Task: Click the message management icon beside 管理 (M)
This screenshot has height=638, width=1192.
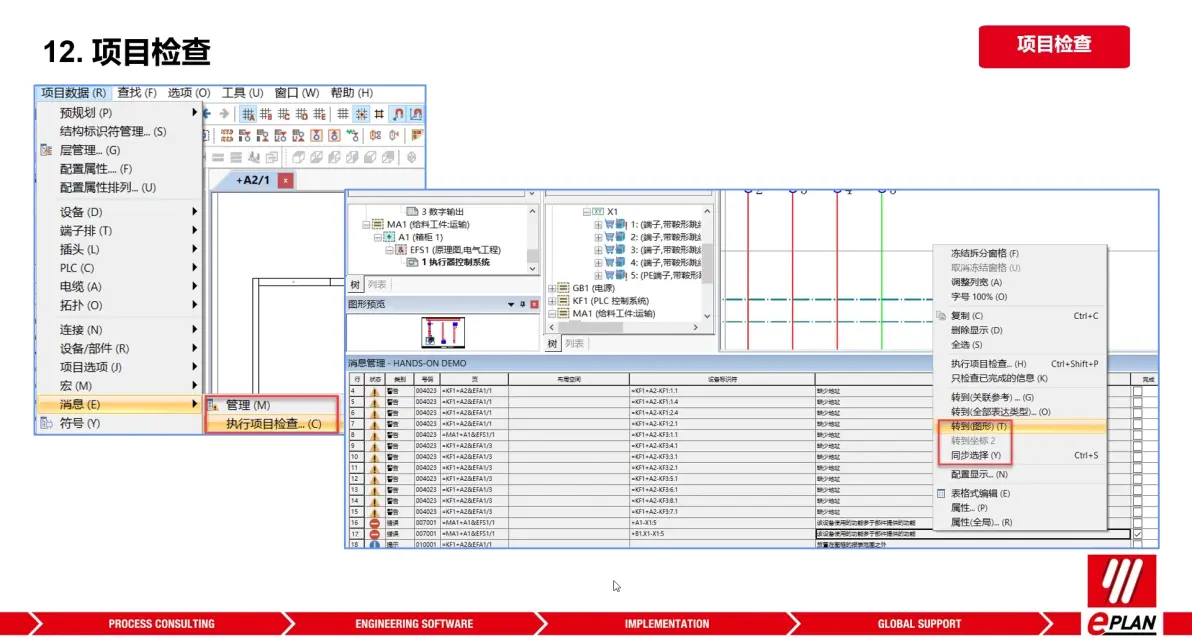Action: pos(213,405)
